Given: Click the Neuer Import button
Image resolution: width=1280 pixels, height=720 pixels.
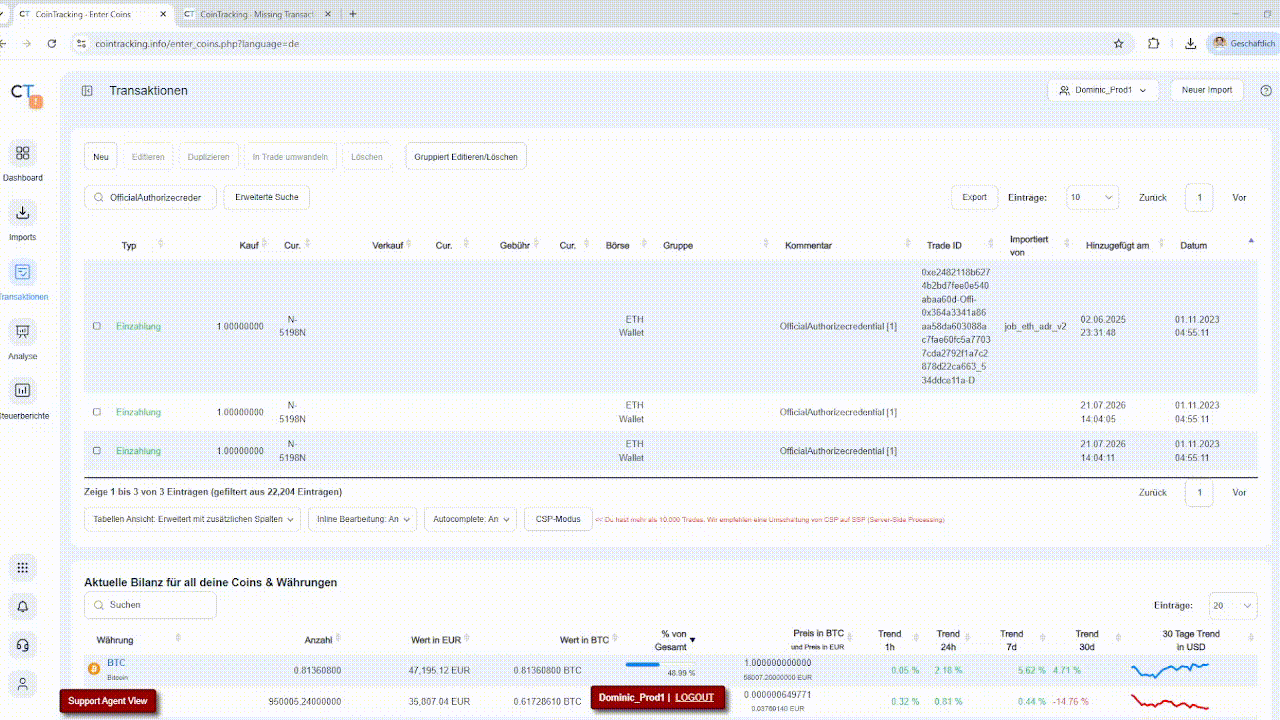Looking at the screenshot, I should (1207, 90).
